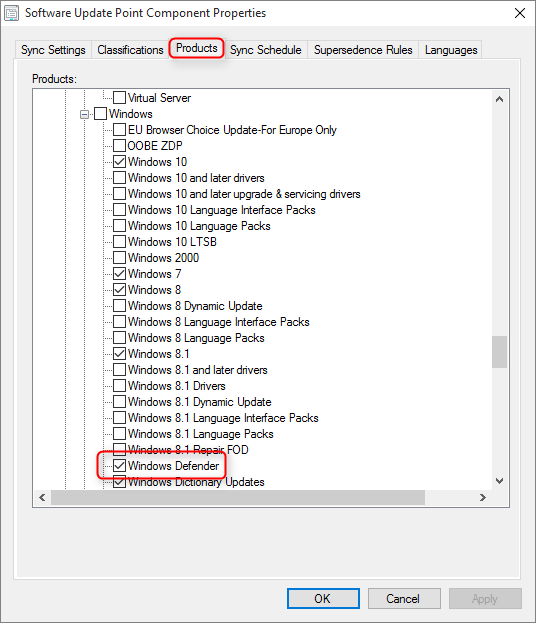Click the horizontal scrollbar right arrow

tap(482, 497)
